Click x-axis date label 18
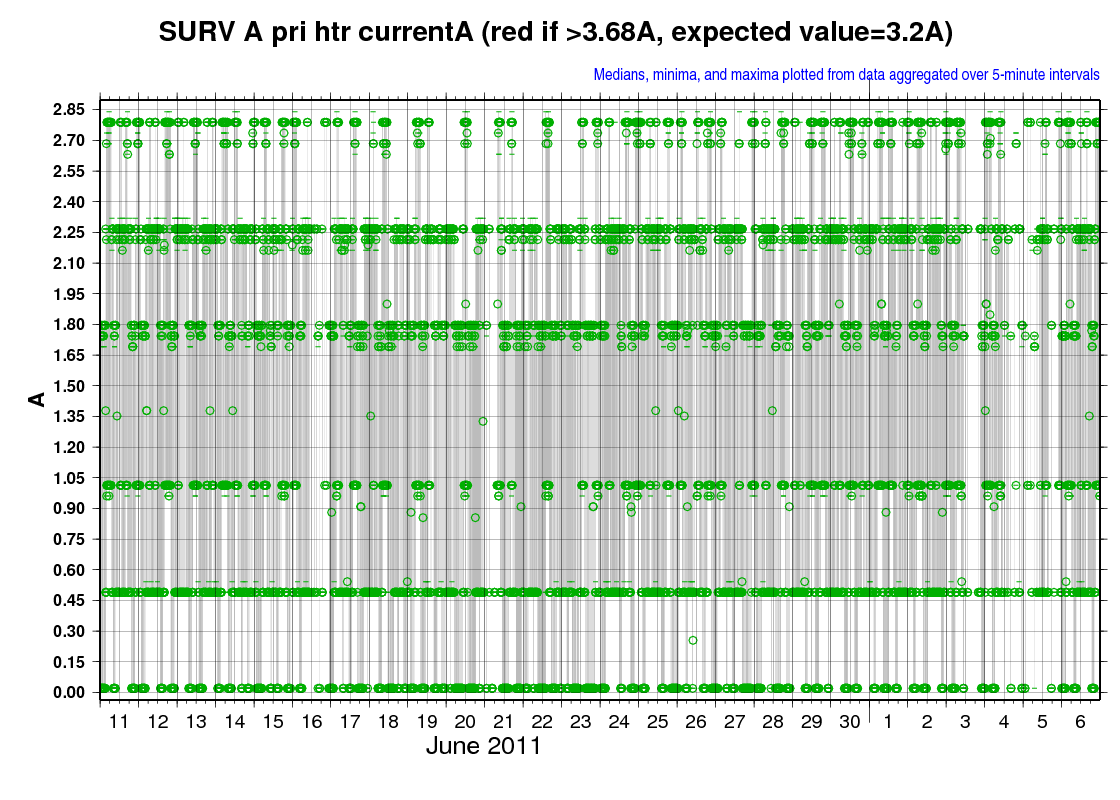The image size is (1120, 800). 388,722
